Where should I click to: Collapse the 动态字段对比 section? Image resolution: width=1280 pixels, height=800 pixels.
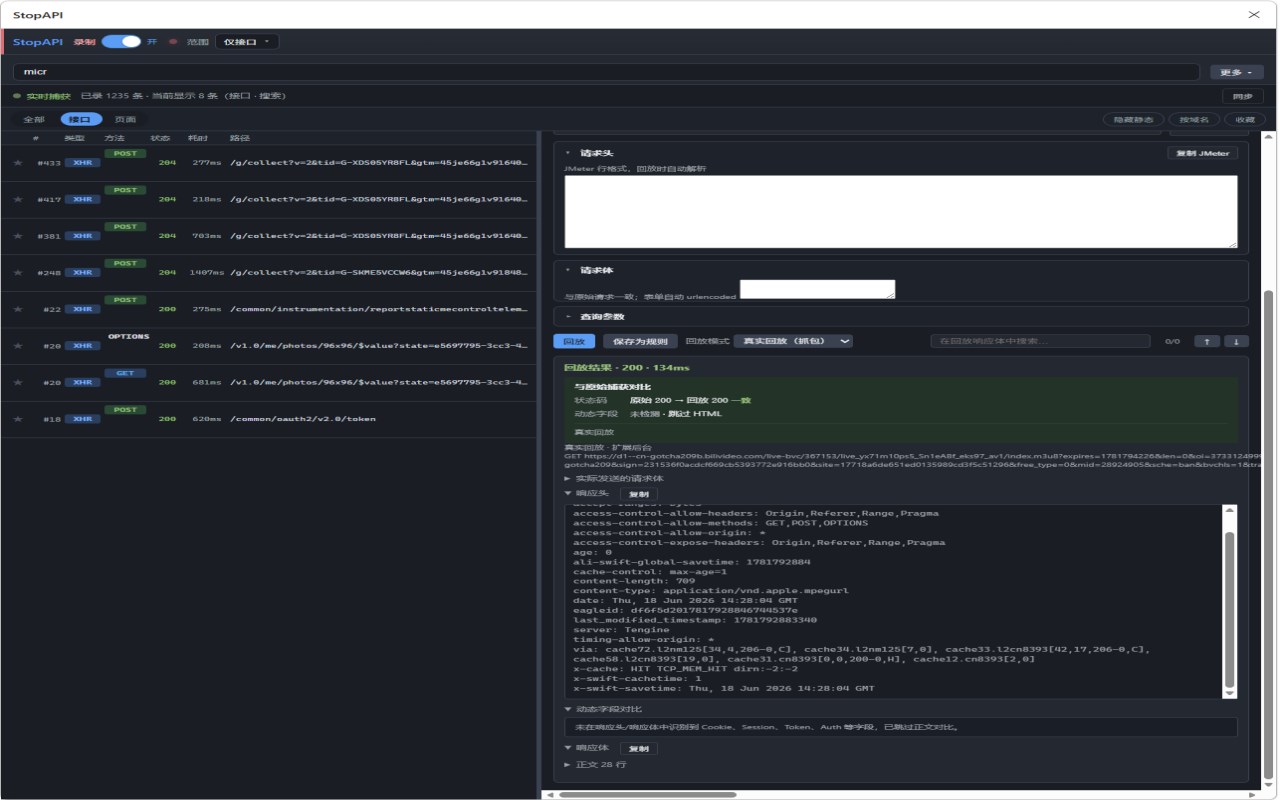point(603,709)
